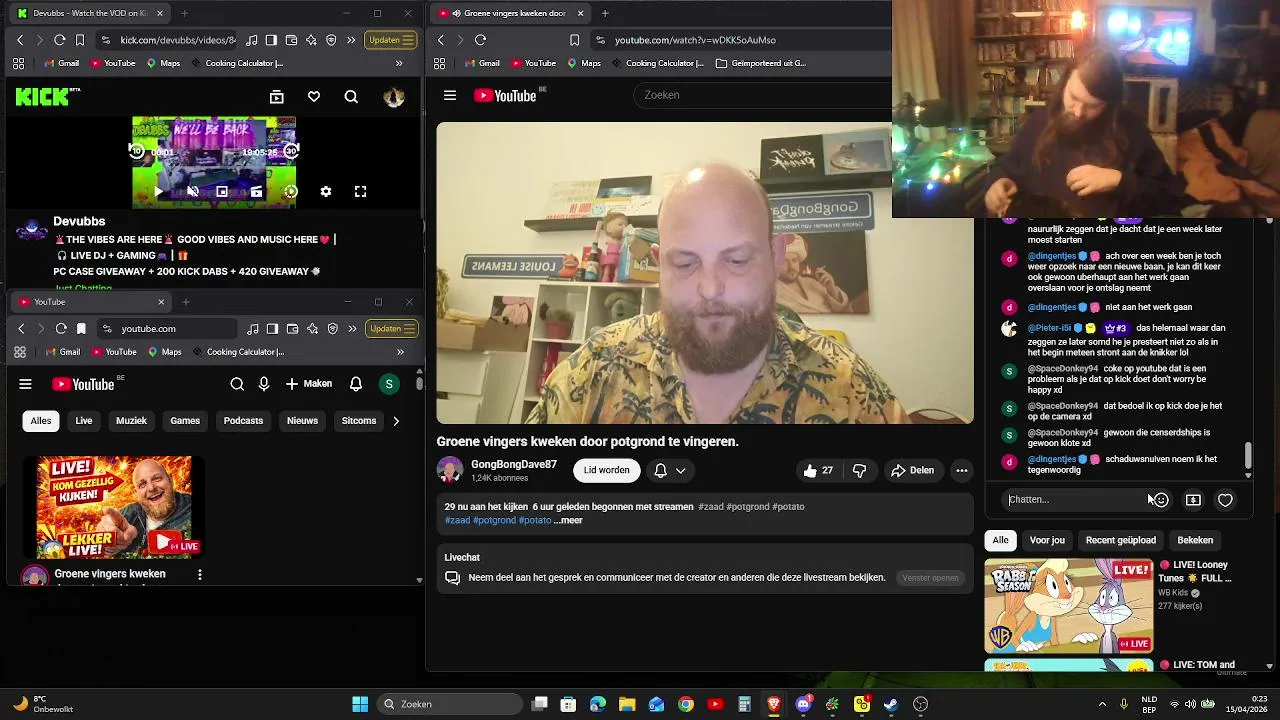Unmute the Kick video player
The width and height of the screenshot is (1280, 720).
click(x=193, y=191)
